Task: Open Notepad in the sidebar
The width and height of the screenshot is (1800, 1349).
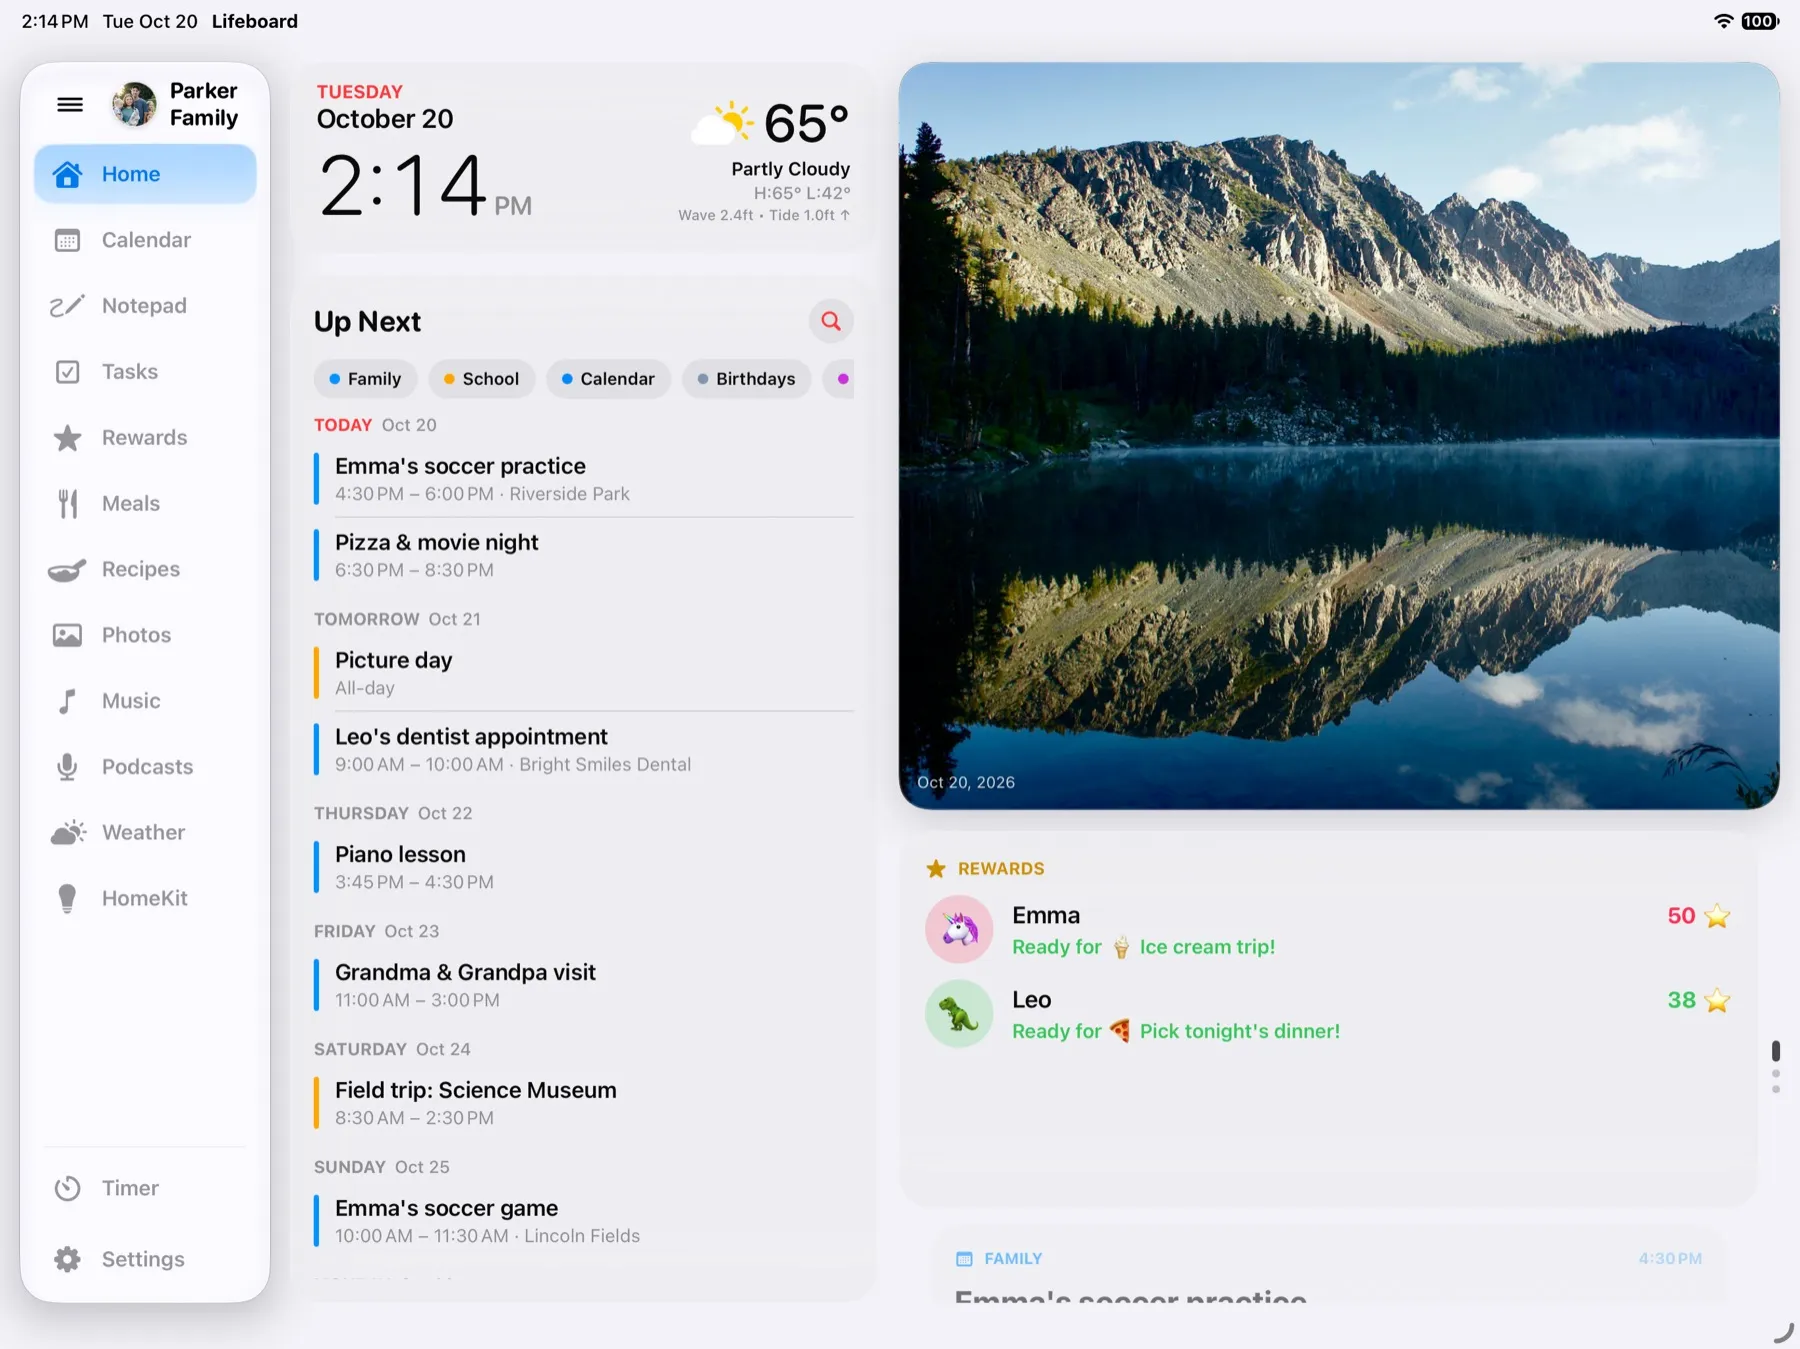Action: coord(145,306)
